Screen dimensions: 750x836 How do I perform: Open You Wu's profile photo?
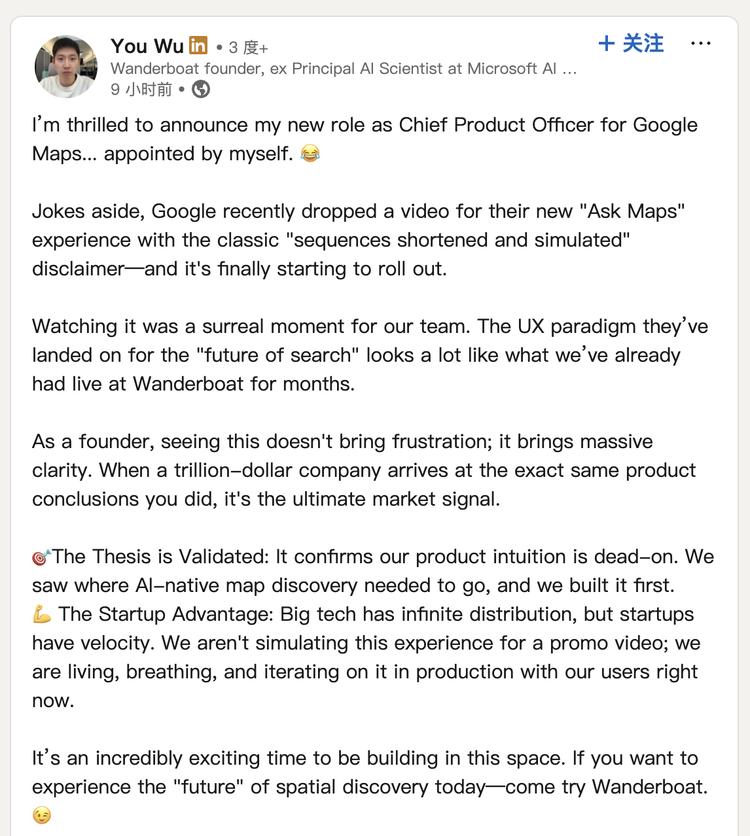click(x=67, y=67)
